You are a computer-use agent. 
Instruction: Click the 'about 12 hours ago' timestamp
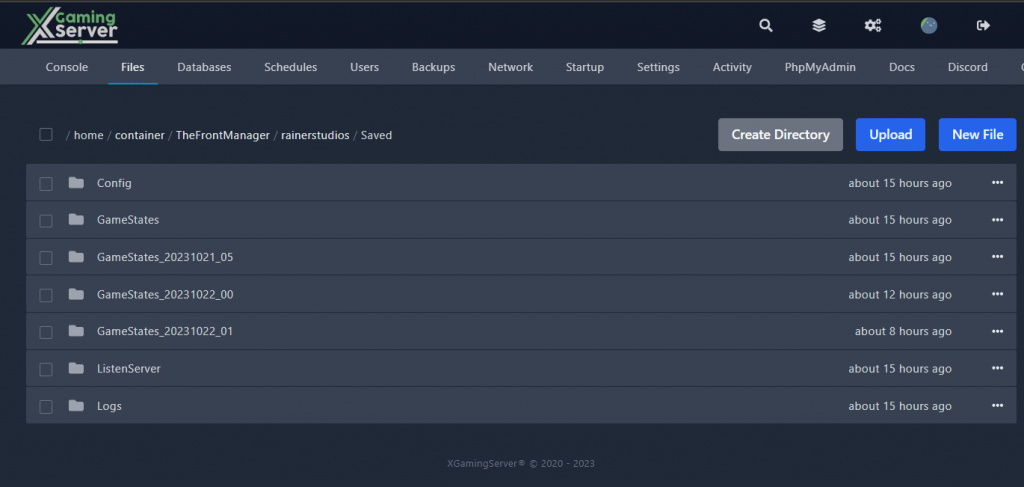[x=900, y=294]
